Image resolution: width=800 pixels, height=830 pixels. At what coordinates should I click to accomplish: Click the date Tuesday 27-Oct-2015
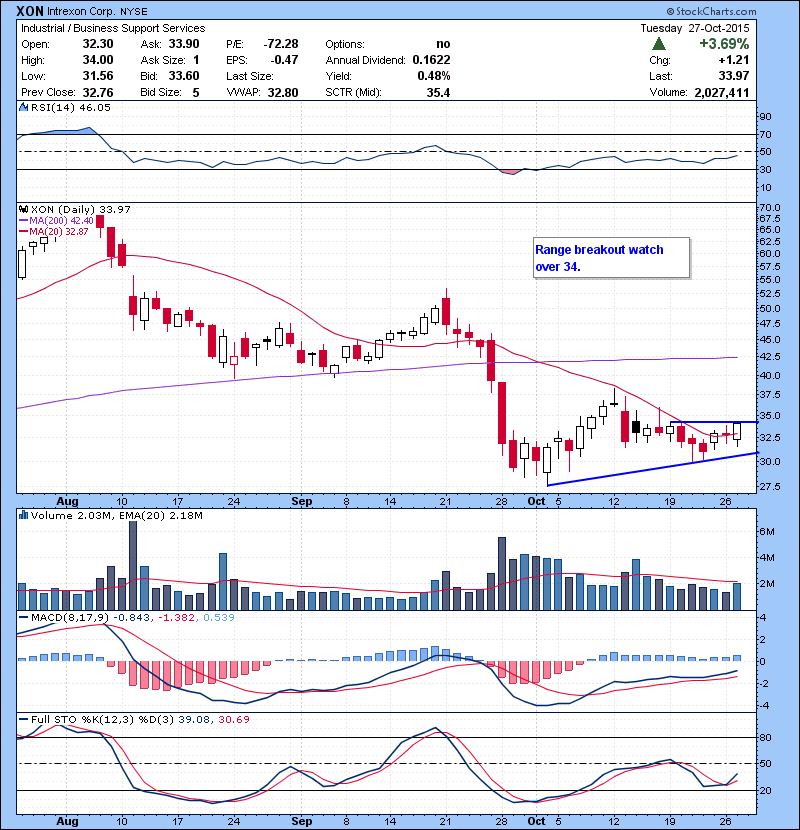(695, 28)
